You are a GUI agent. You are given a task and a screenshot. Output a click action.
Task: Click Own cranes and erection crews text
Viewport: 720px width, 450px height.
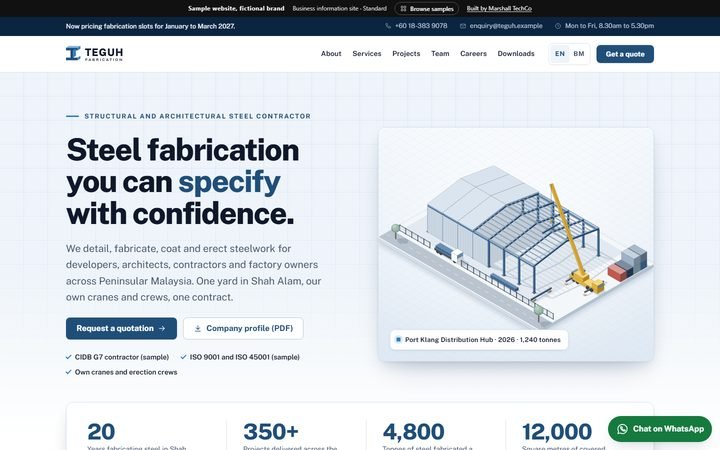pyautogui.click(x=126, y=372)
